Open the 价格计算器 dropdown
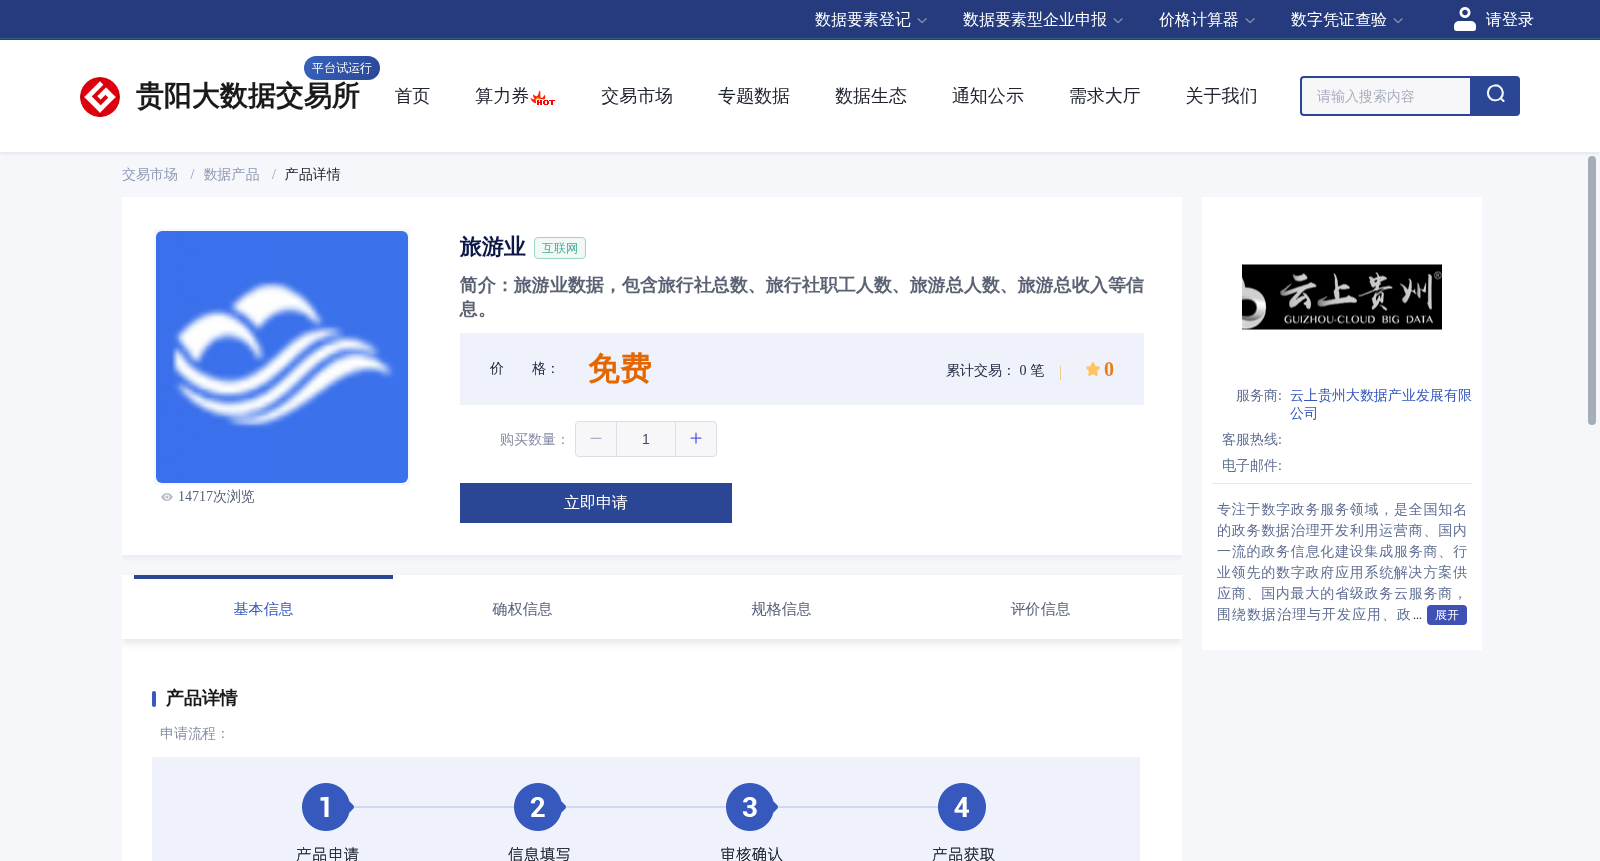This screenshot has height=861, width=1600. [x=1207, y=20]
